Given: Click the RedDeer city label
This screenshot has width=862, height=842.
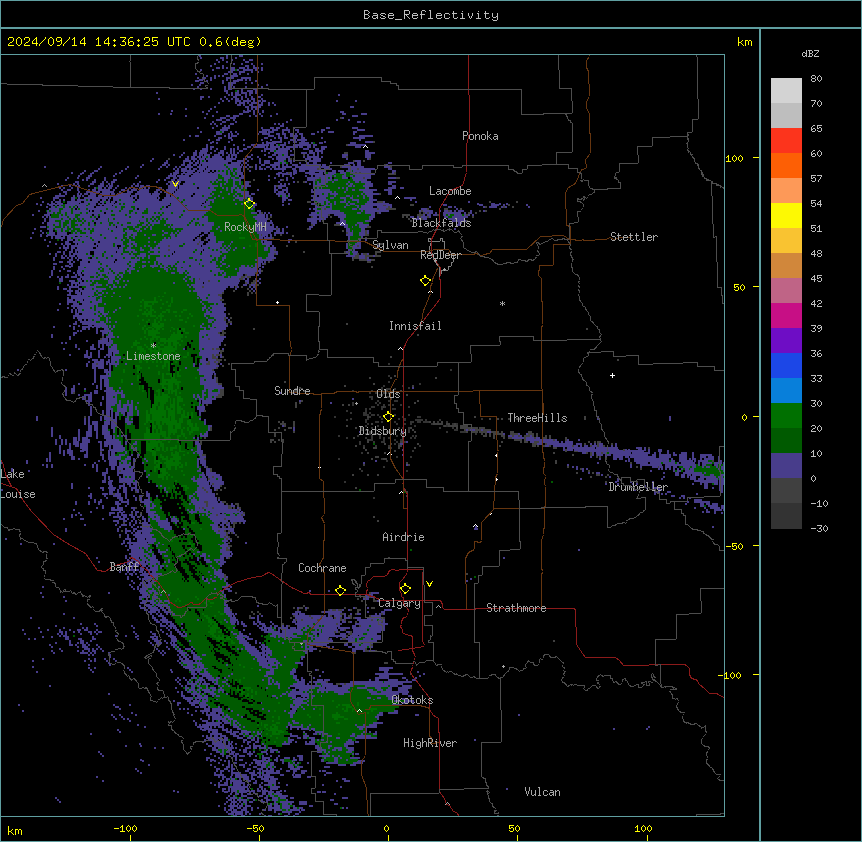Looking at the screenshot, I should [x=440, y=255].
